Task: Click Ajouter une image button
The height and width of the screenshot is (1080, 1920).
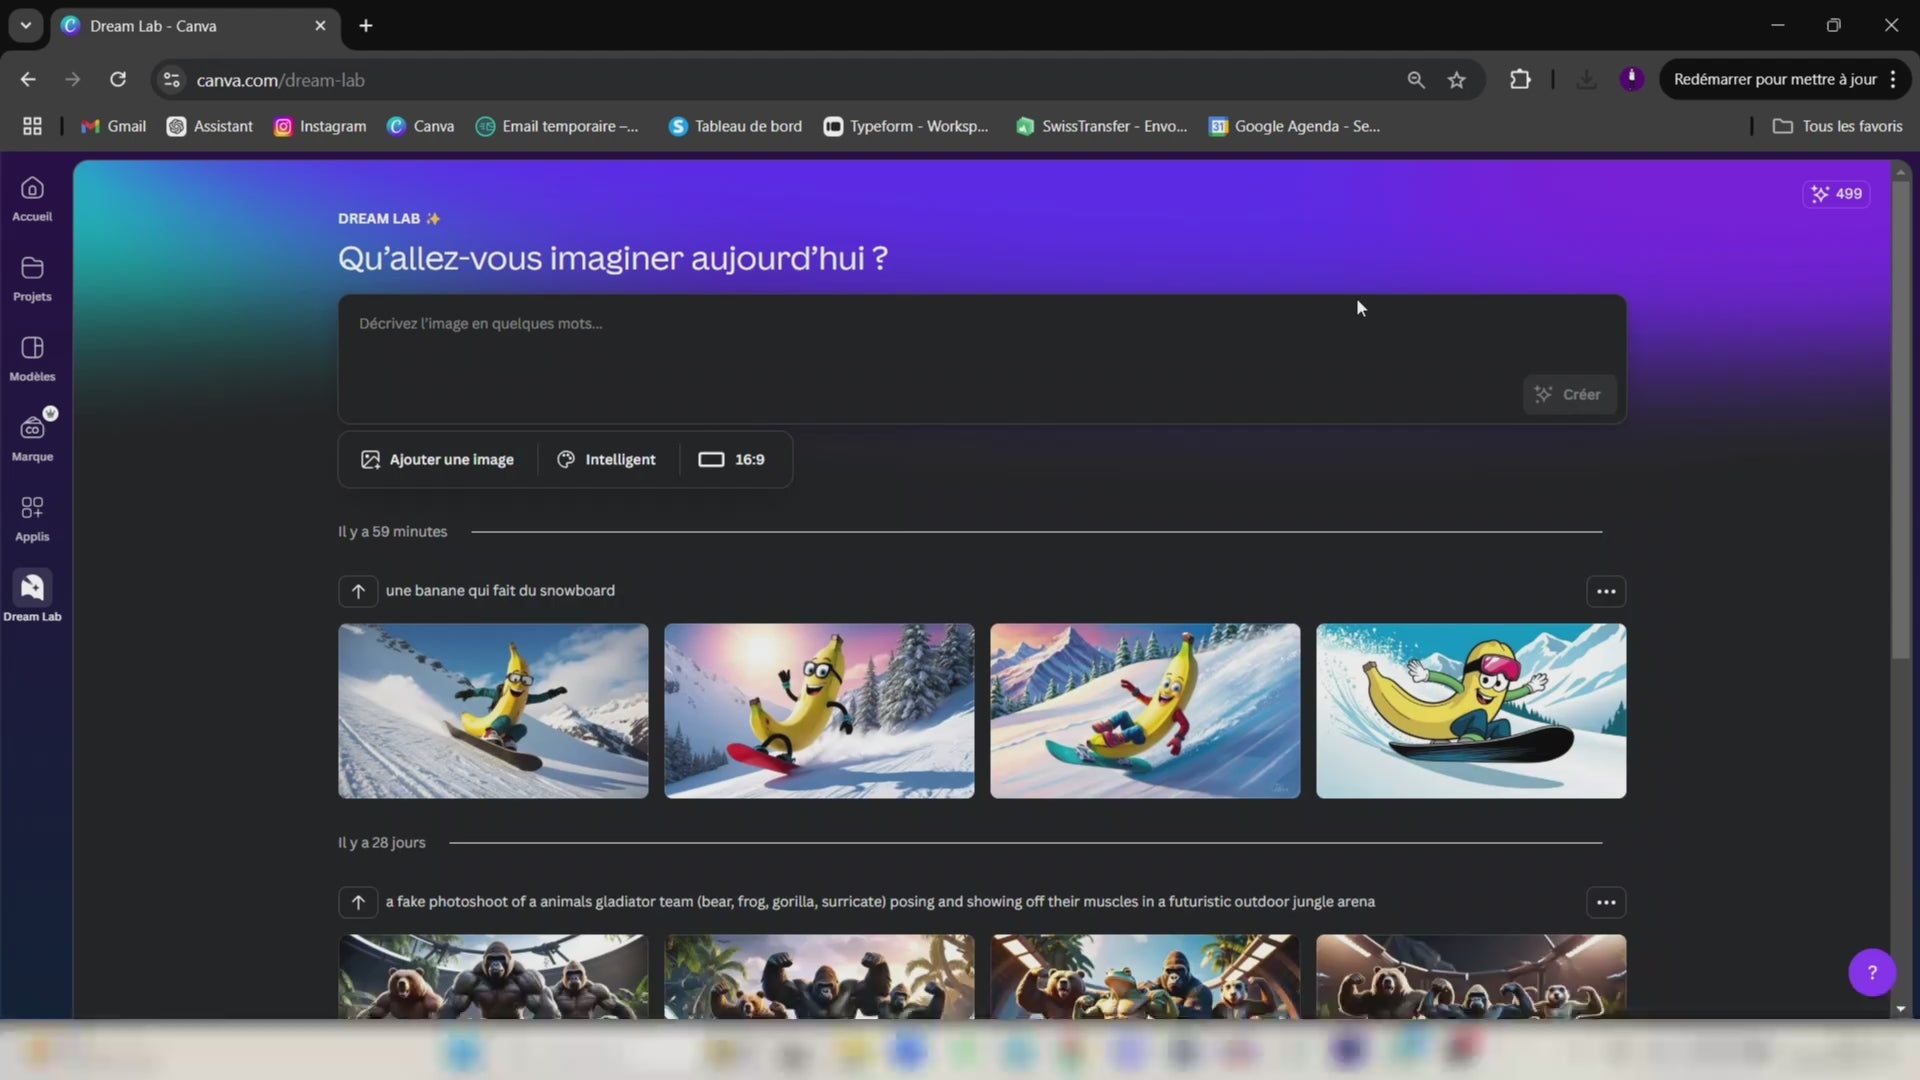Action: (437, 460)
